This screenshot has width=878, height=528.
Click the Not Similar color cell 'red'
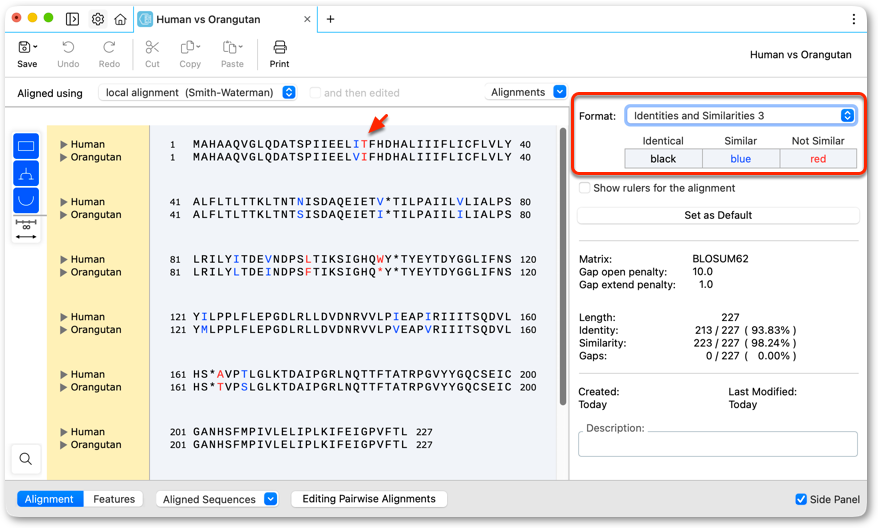(x=818, y=158)
